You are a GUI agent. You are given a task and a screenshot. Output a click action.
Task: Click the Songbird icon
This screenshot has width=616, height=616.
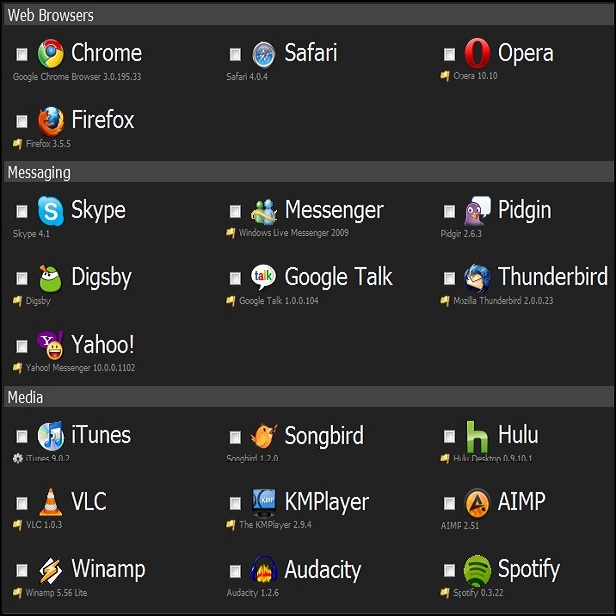click(x=264, y=436)
